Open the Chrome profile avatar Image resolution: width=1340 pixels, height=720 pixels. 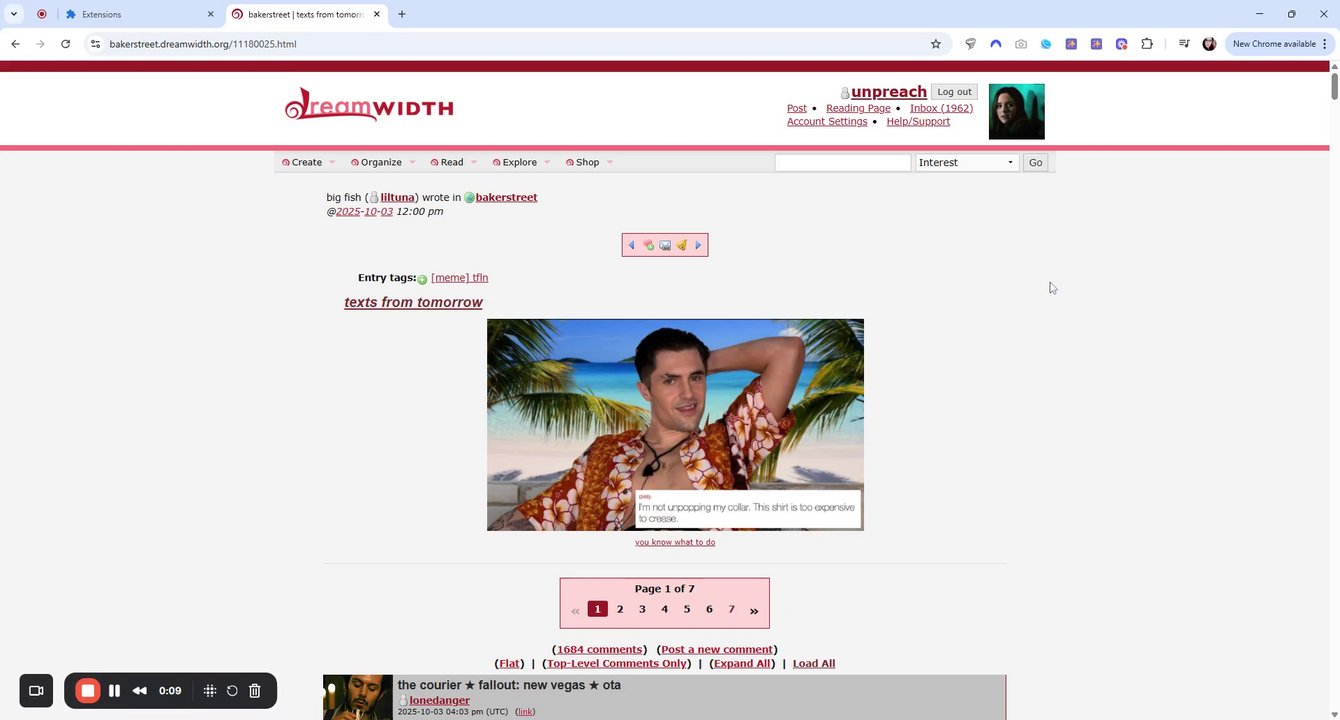1209,44
